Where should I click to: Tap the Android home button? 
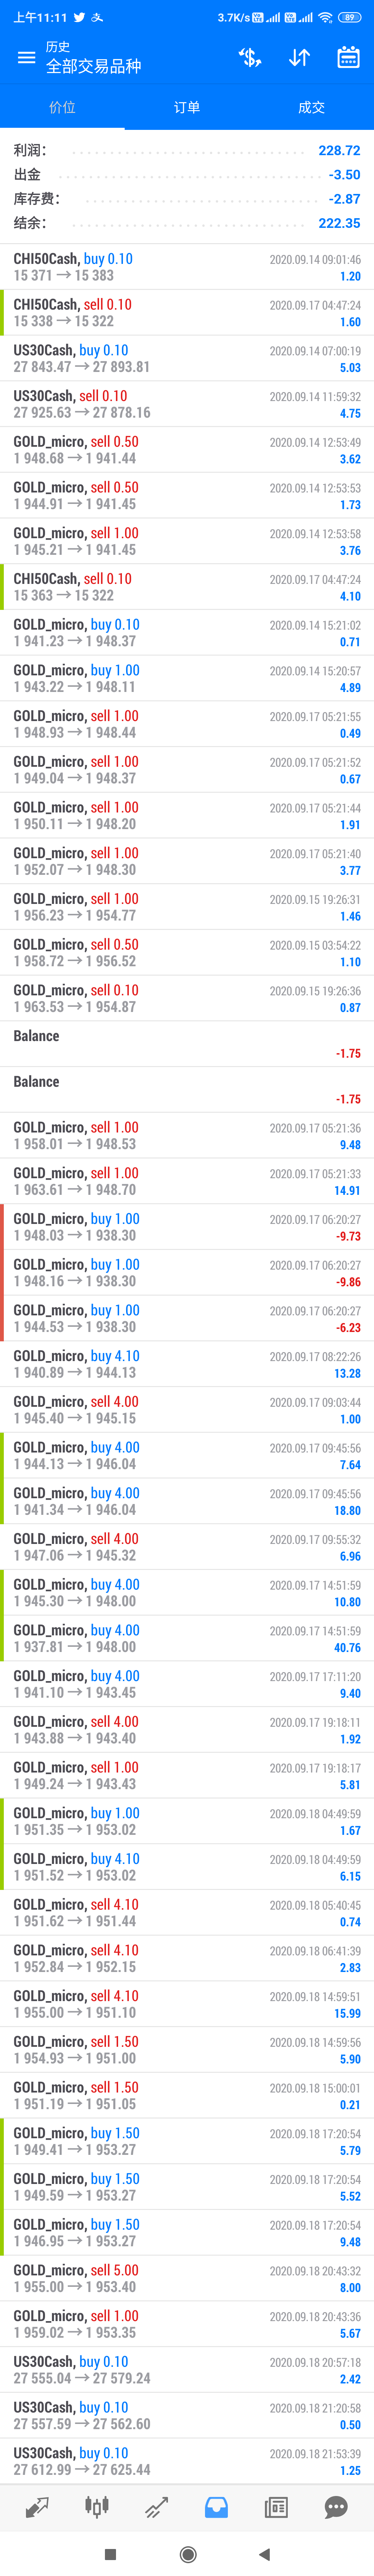(x=187, y=2553)
